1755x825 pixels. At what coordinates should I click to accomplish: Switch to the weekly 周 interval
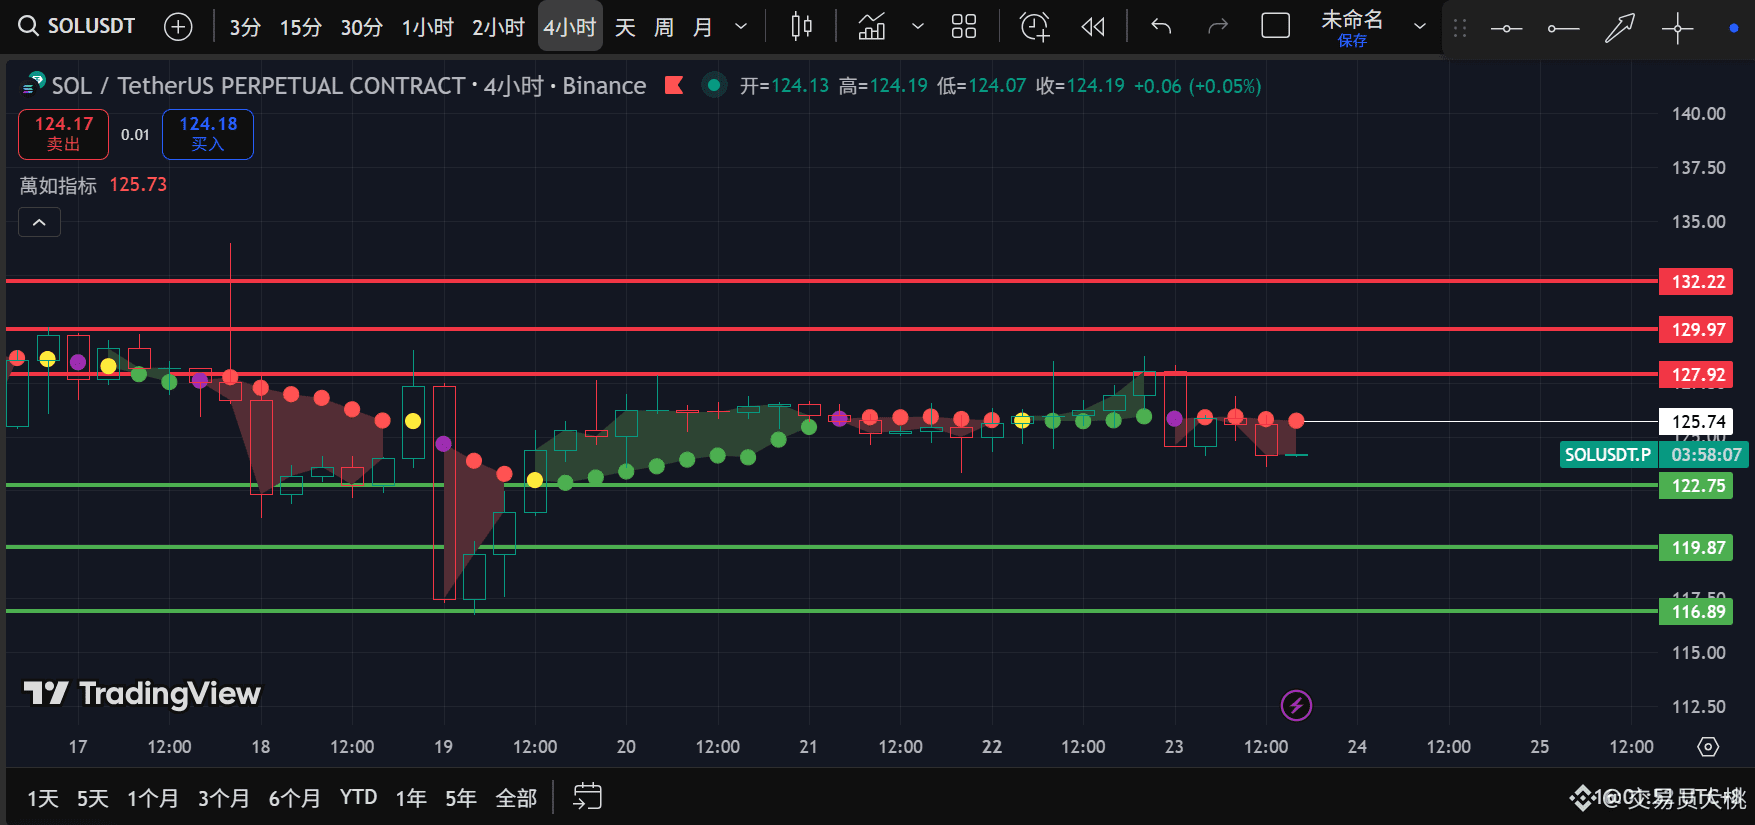[664, 27]
